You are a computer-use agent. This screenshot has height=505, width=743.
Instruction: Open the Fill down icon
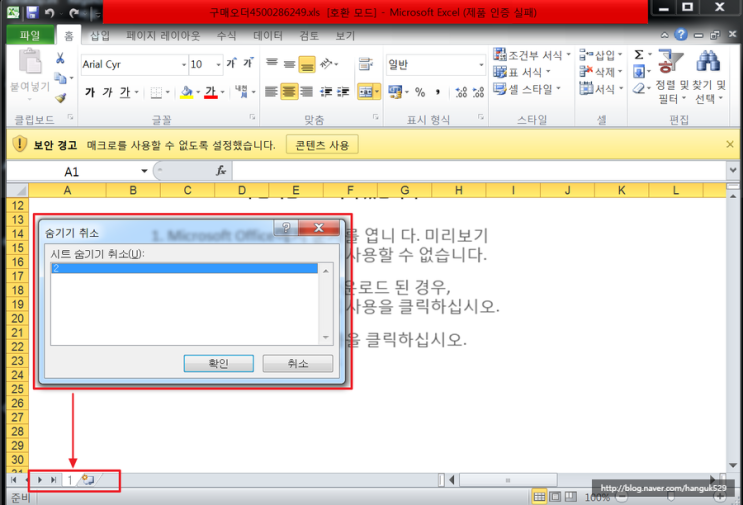[639, 72]
